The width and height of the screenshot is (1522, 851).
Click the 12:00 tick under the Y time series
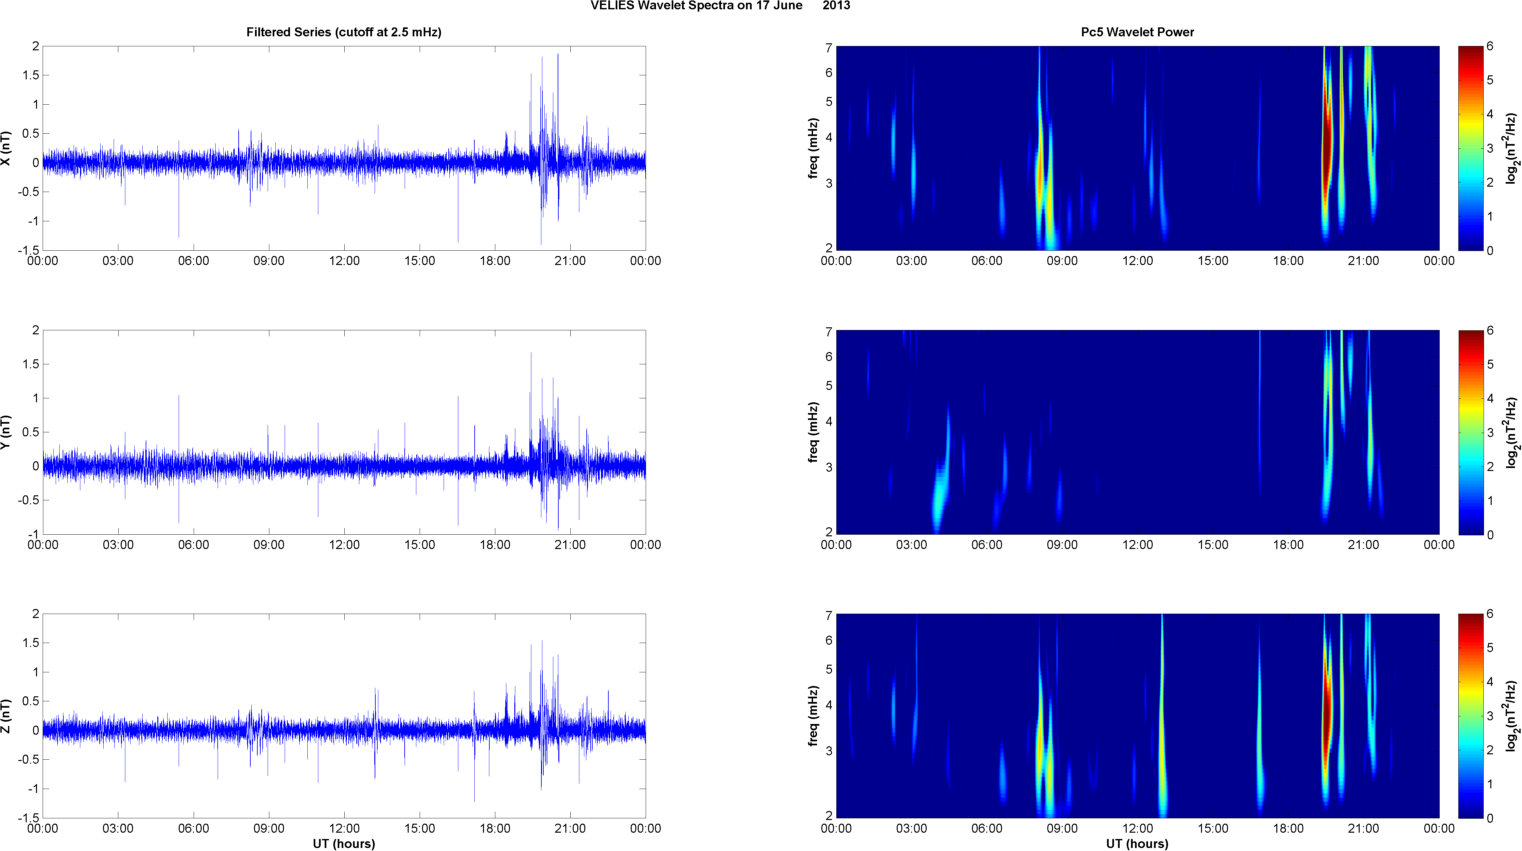point(344,545)
